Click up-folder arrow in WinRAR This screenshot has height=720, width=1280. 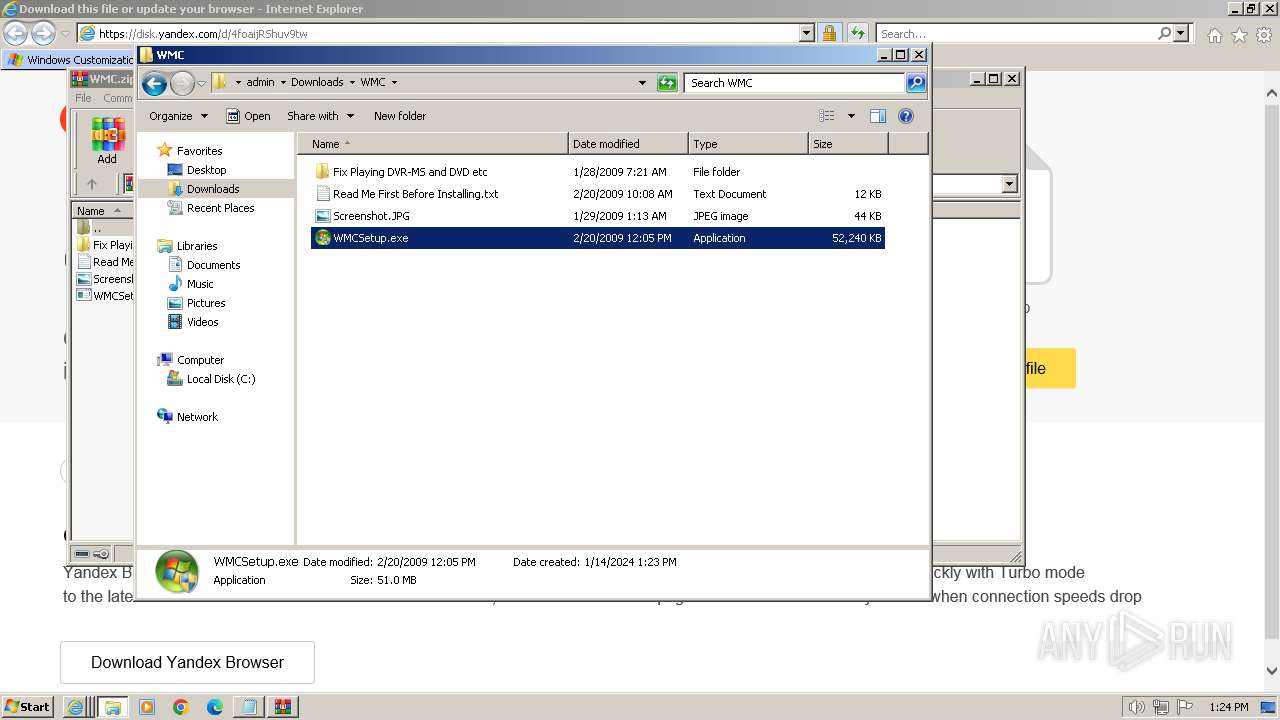pos(91,184)
